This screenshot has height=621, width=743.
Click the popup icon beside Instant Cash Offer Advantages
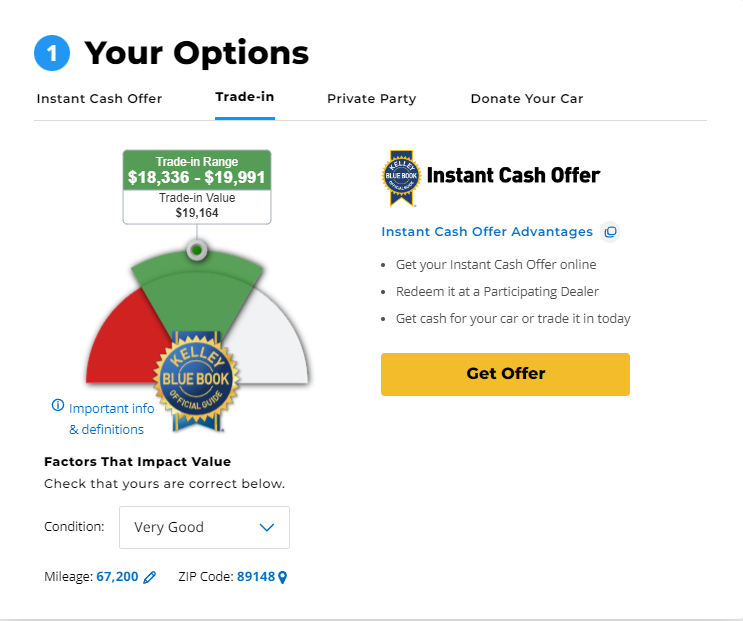(x=610, y=232)
